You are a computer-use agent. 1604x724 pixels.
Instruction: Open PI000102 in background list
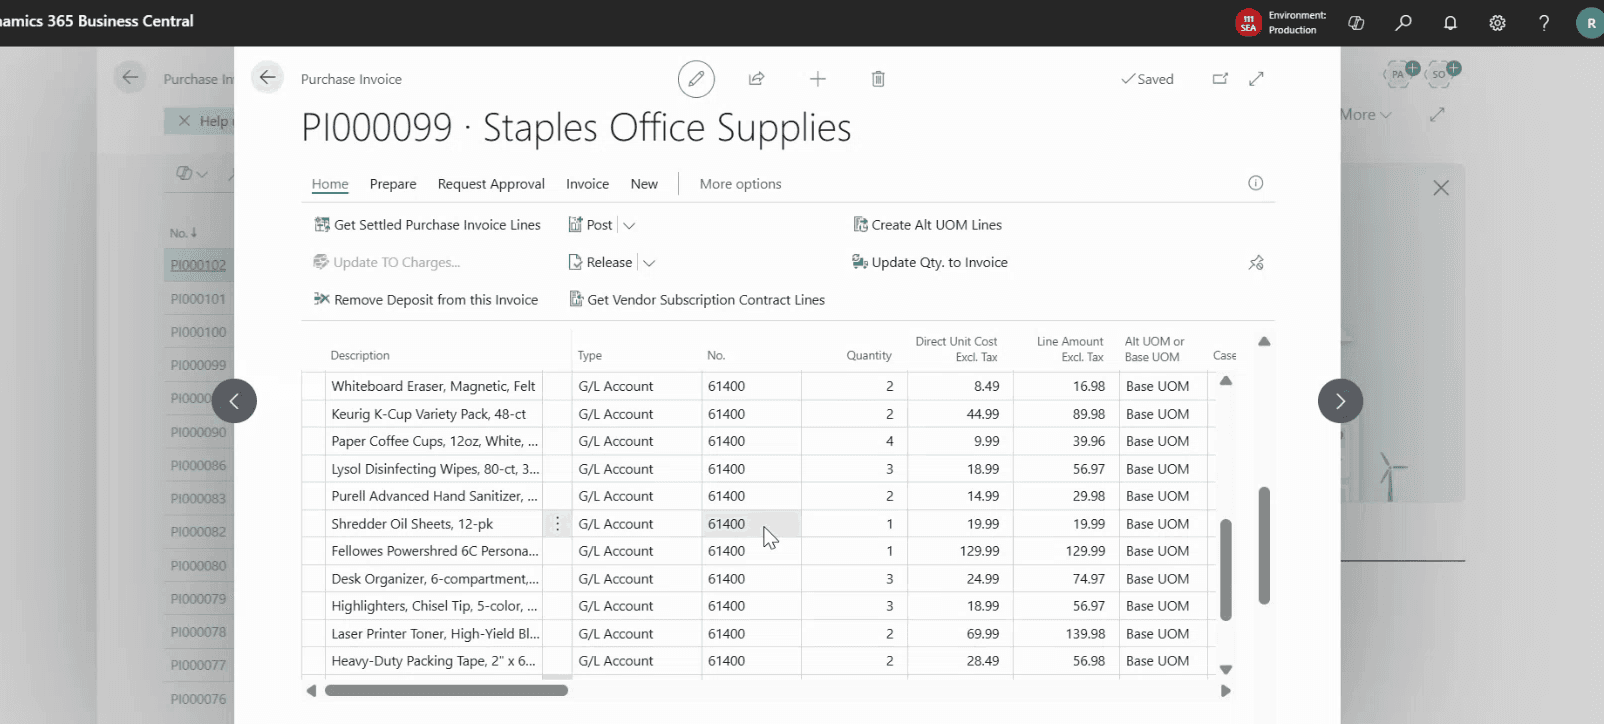[x=198, y=265]
